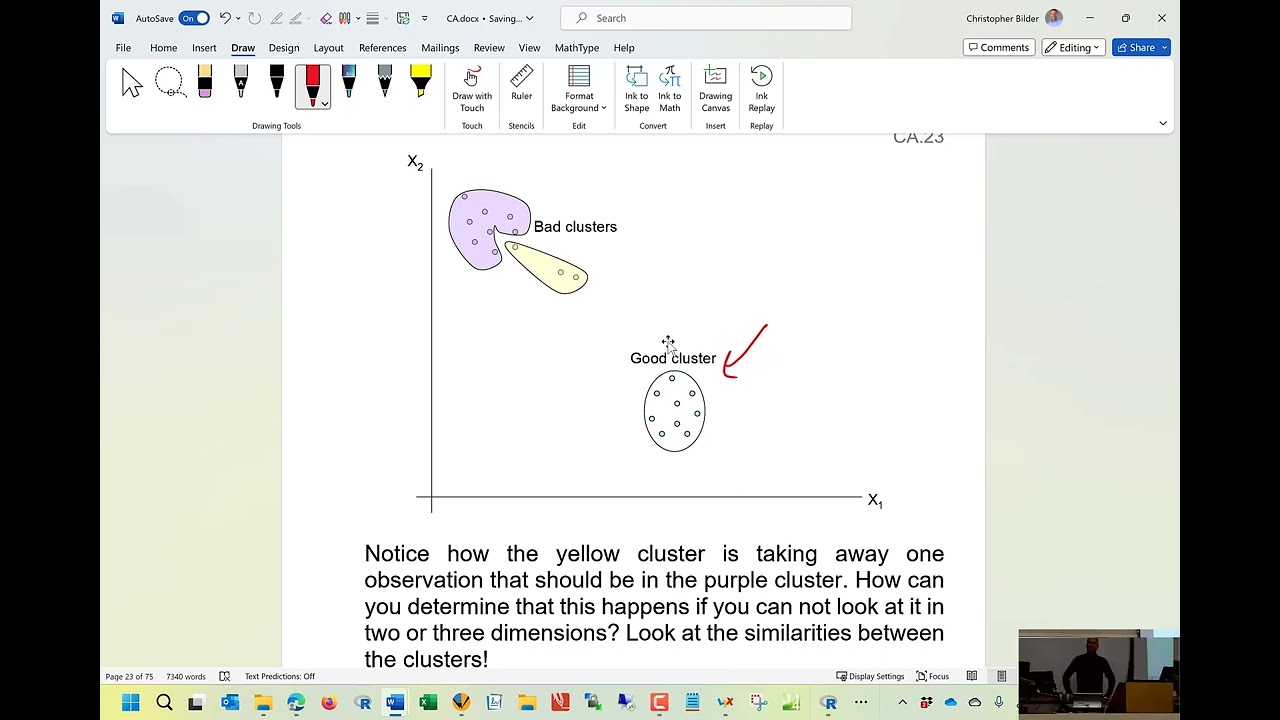Click the Bad clusters text label
This screenshot has width=1280, height=720.
click(575, 227)
